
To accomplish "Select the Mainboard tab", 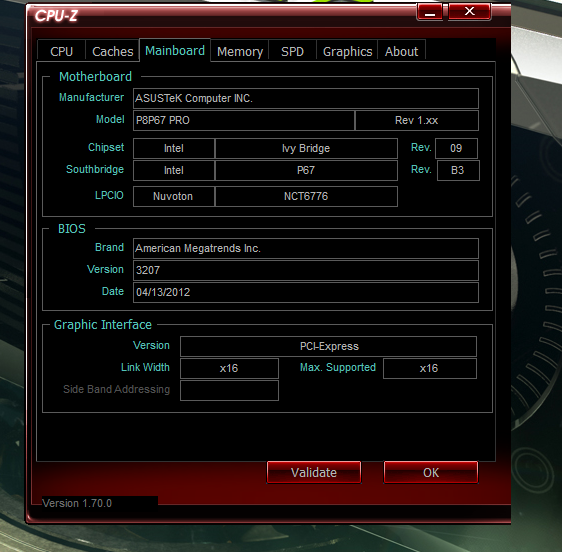I will (x=175, y=50).
